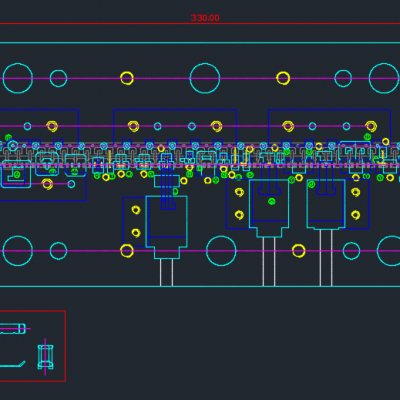Viewport: 400px width, 400px height.
Task: Select the red 330.00 dimension text
Action: point(205,18)
